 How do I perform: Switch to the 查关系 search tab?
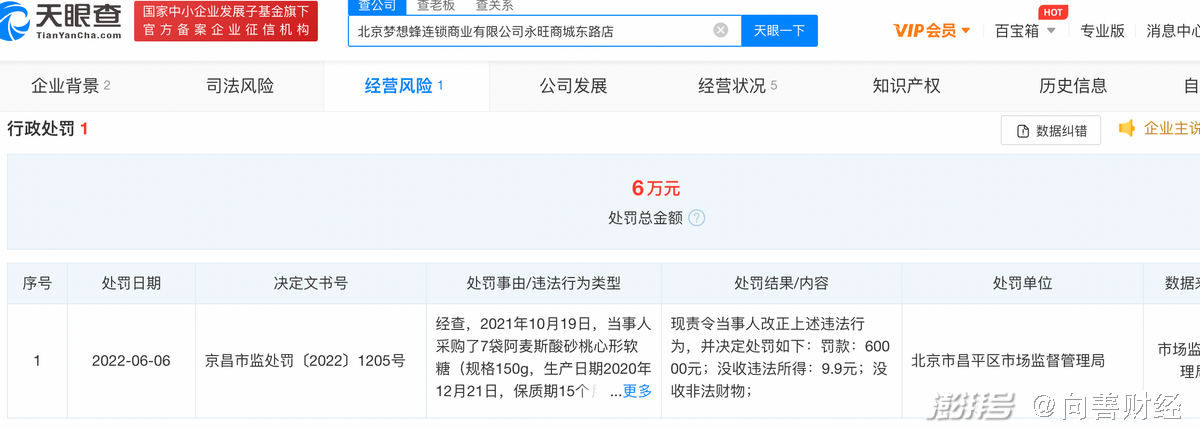tap(494, 6)
